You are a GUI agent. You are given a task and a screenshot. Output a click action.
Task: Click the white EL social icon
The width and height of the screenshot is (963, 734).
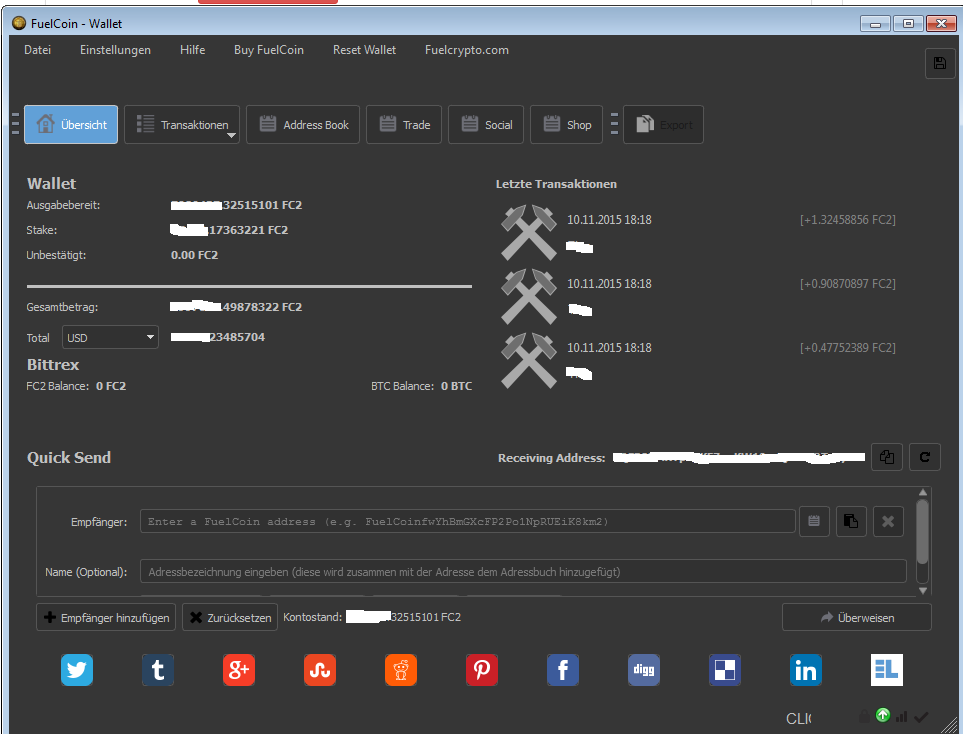pyautogui.click(x=887, y=670)
